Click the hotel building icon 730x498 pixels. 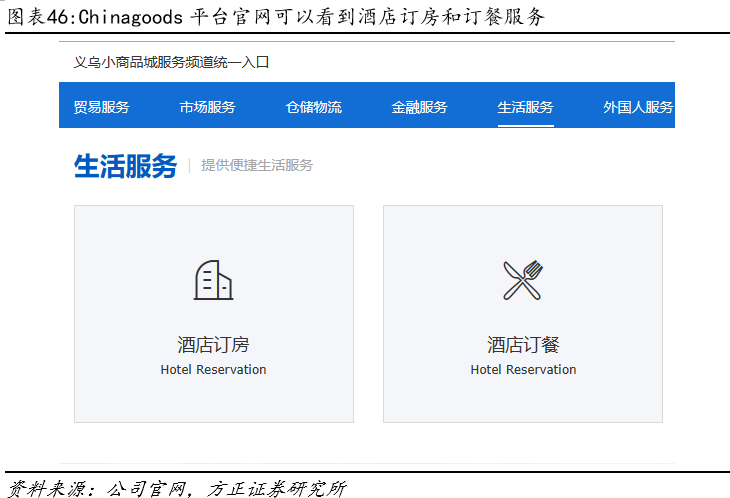213,280
